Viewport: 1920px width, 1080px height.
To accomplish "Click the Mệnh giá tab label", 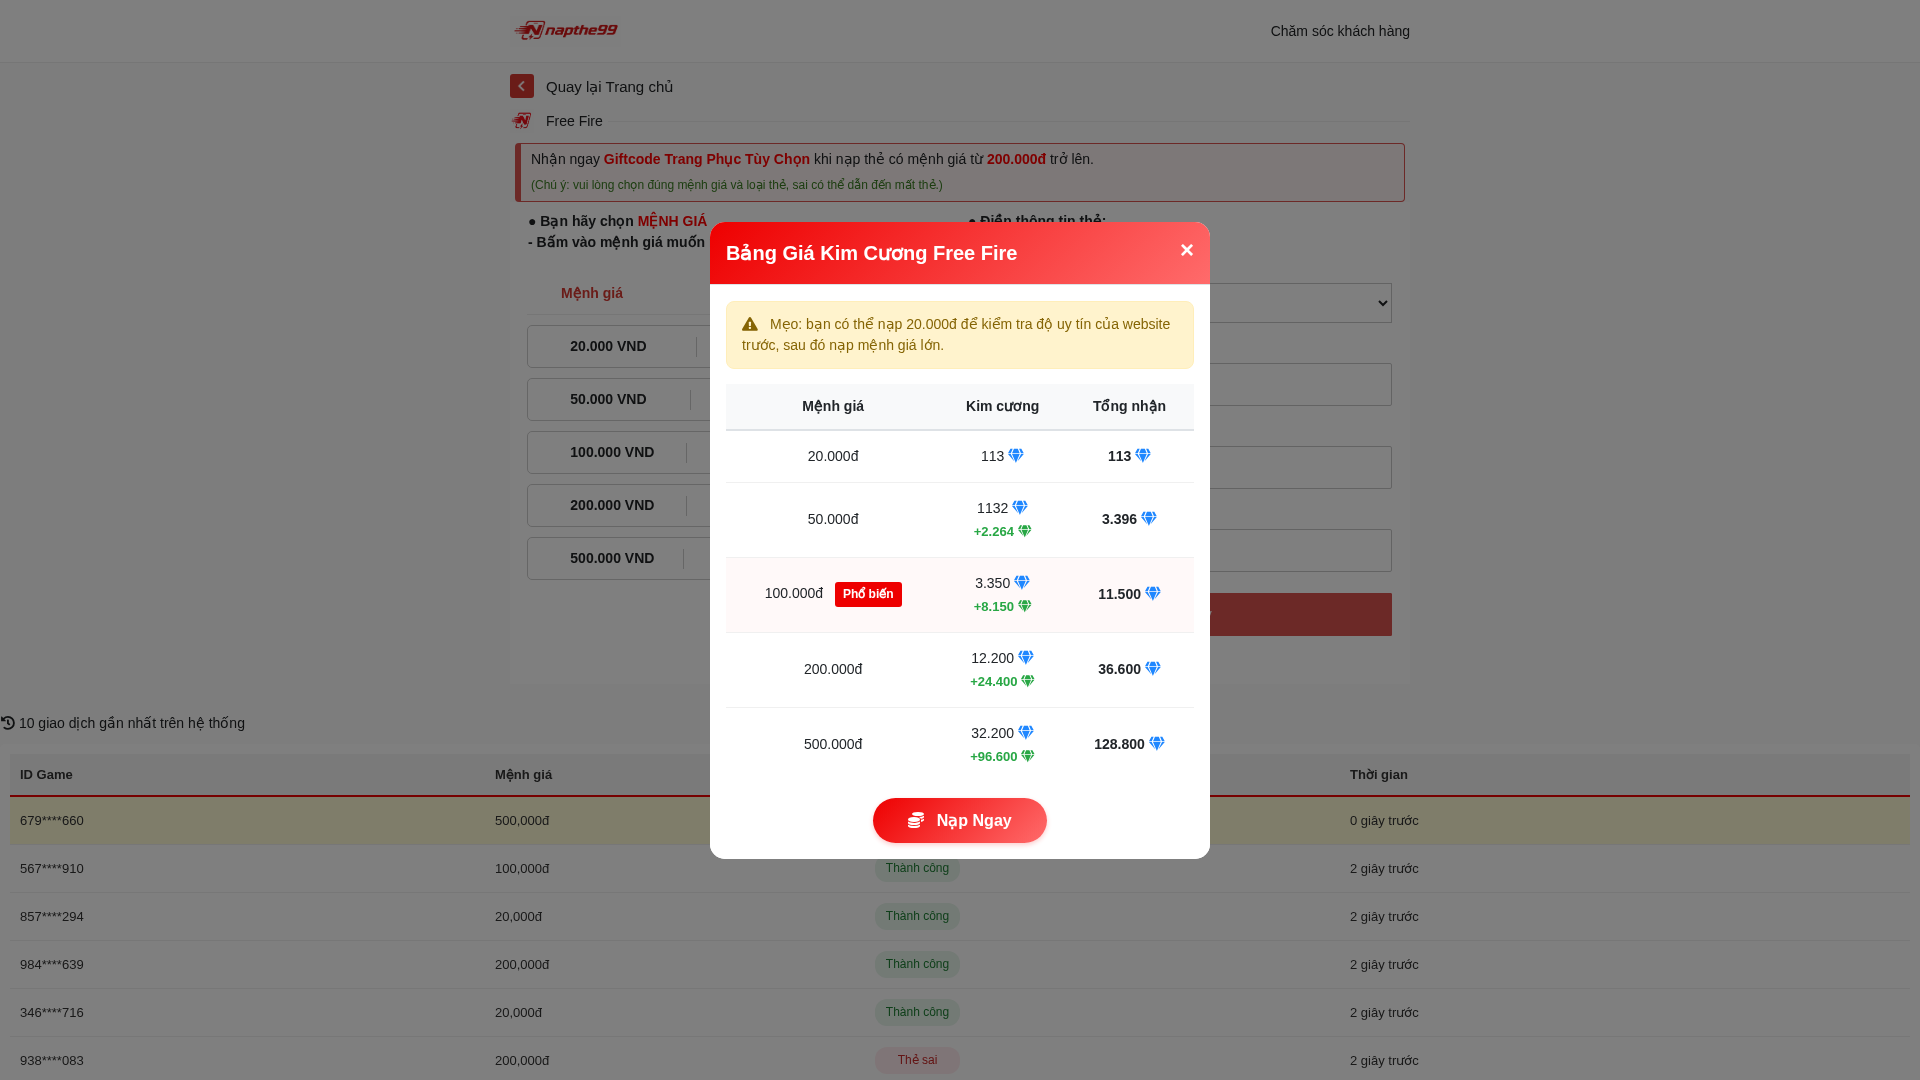I will (592, 293).
